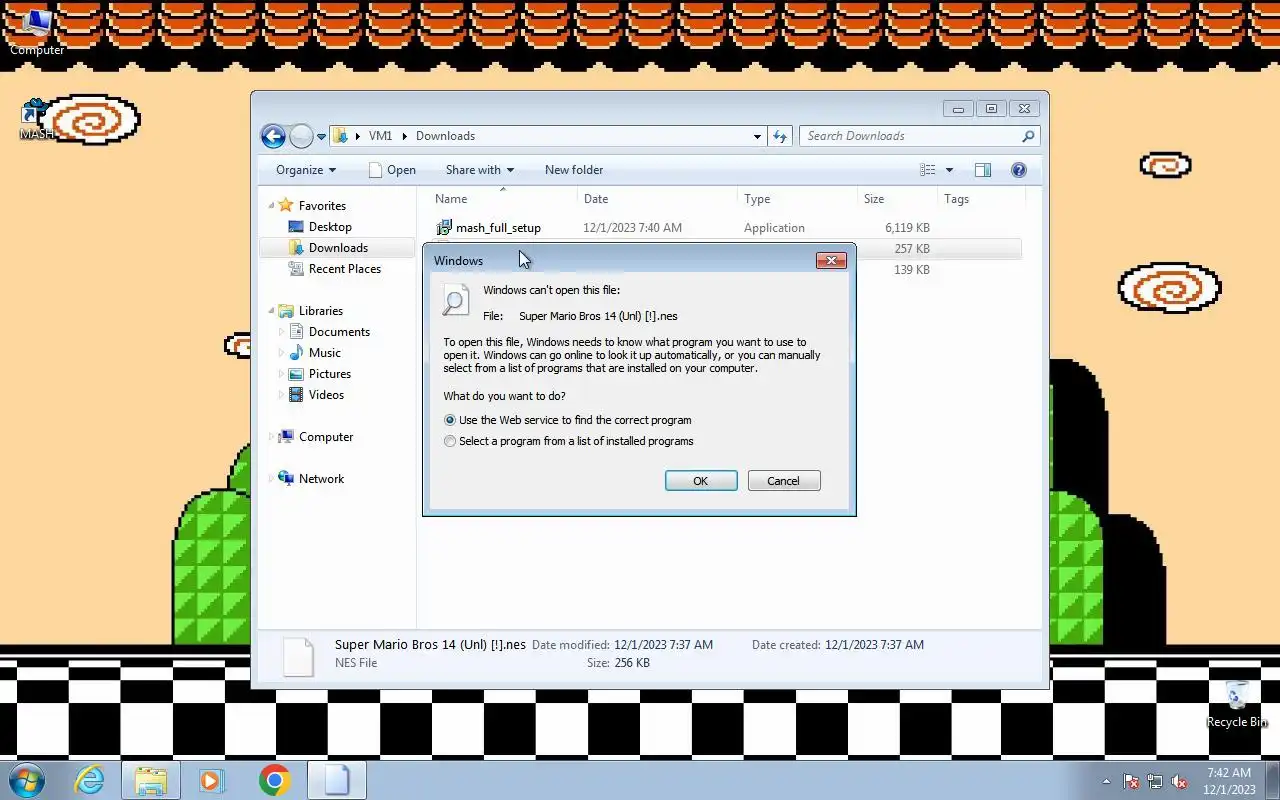The image size is (1280, 800).
Task: Open Windows Media Player from taskbar
Action: (x=212, y=780)
